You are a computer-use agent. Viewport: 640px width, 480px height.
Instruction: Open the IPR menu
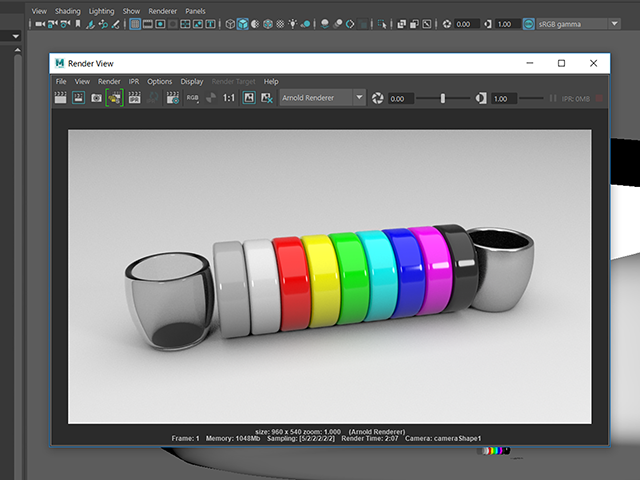click(134, 81)
